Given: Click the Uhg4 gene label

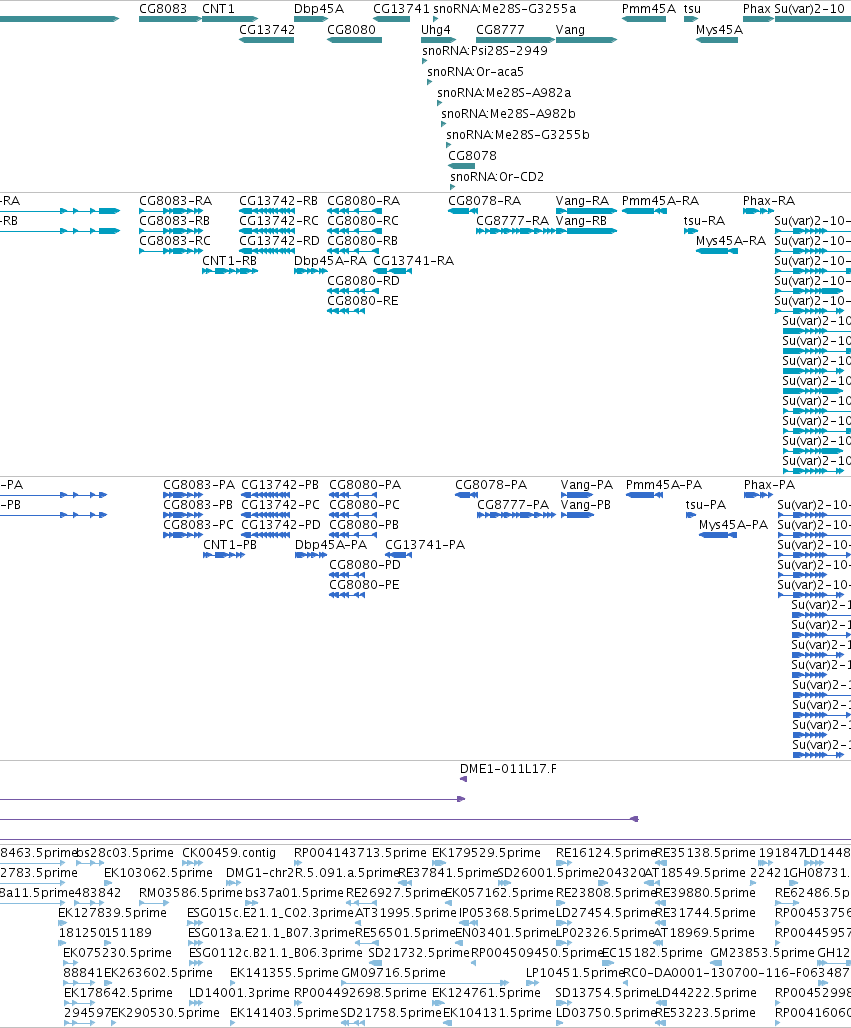Looking at the screenshot, I should [435, 30].
